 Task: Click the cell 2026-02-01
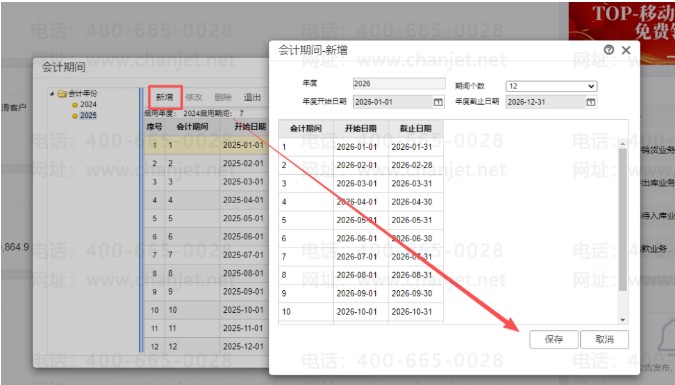(x=361, y=165)
